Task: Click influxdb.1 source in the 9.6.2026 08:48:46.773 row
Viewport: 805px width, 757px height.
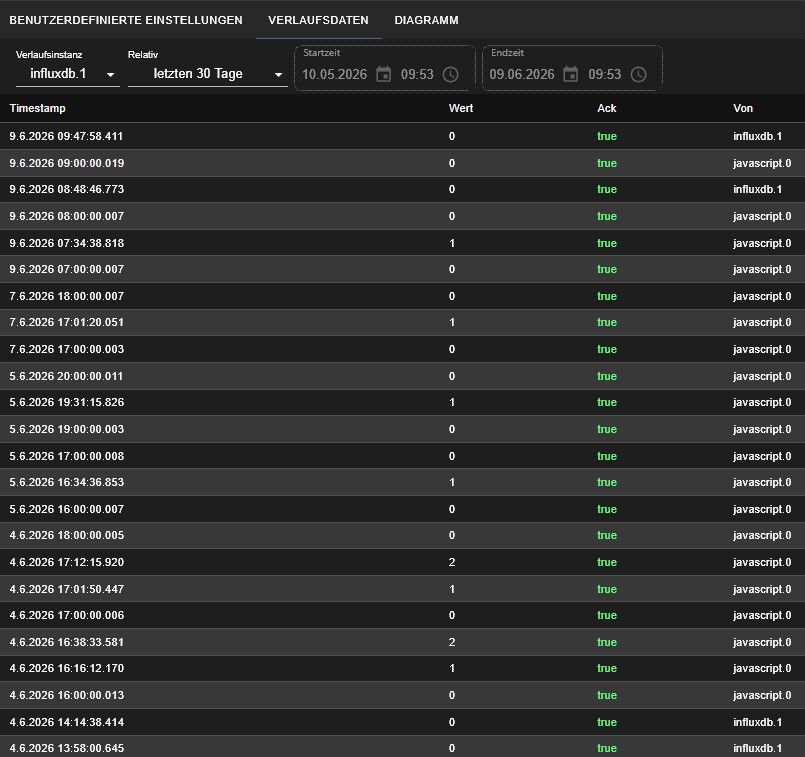Action: click(757, 189)
